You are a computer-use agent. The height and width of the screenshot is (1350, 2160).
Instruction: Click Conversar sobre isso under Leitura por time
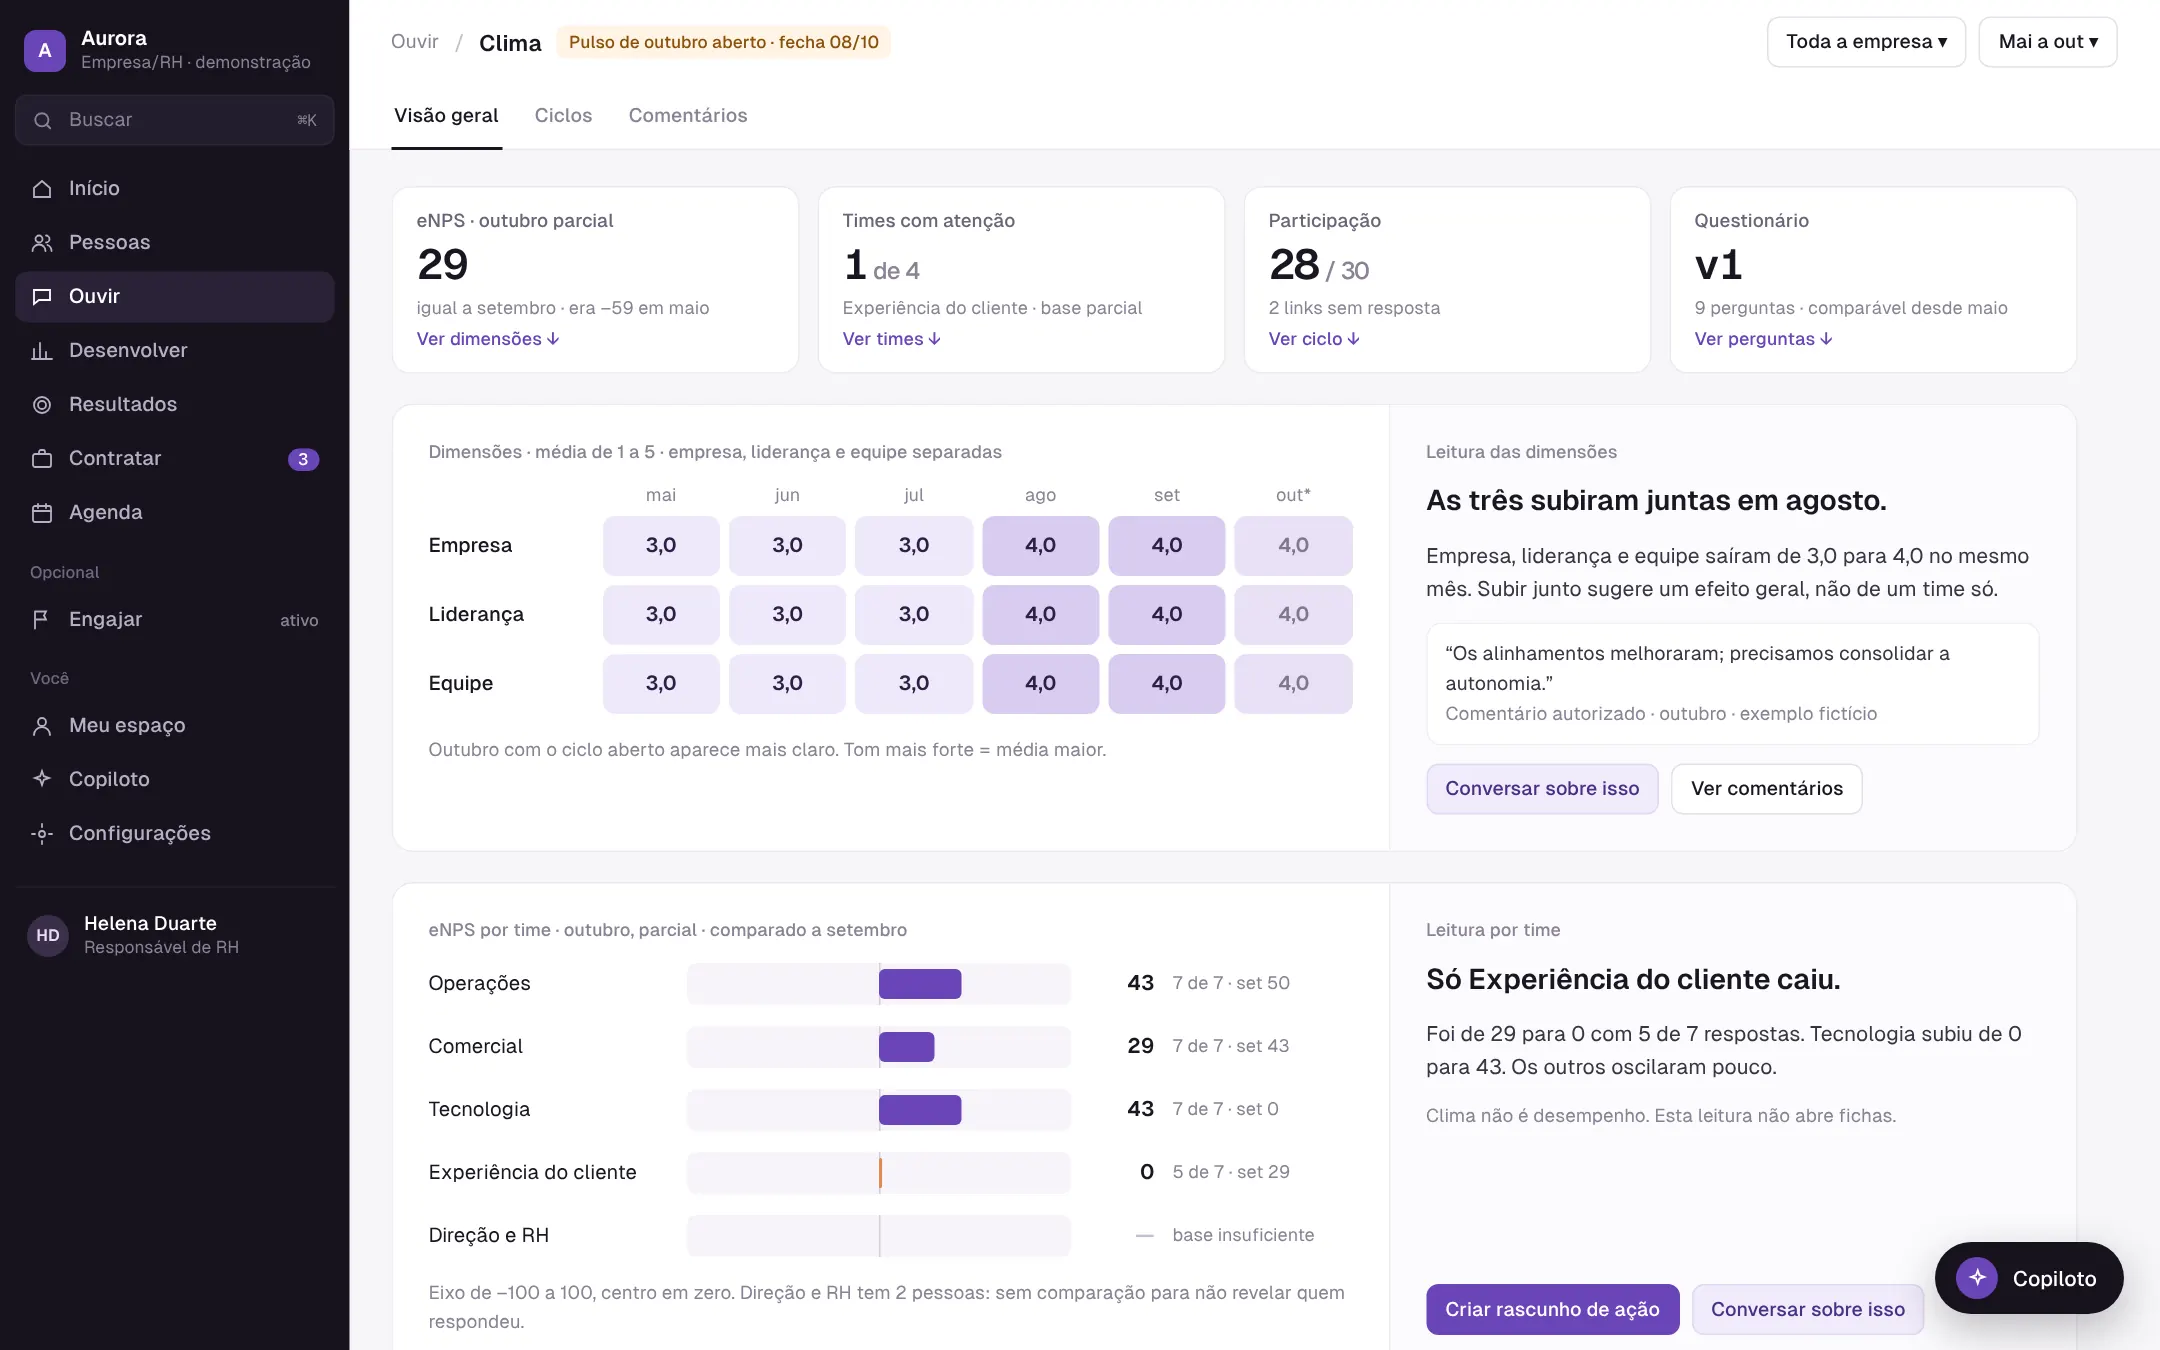click(x=1807, y=1309)
